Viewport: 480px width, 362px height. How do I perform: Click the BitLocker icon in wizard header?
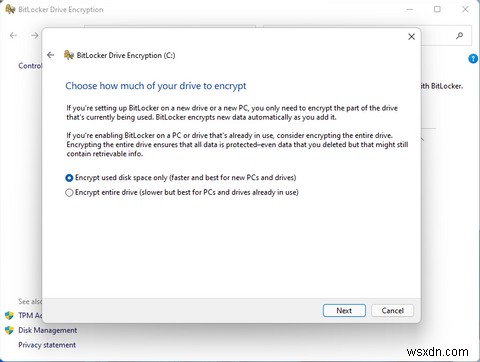(x=69, y=55)
